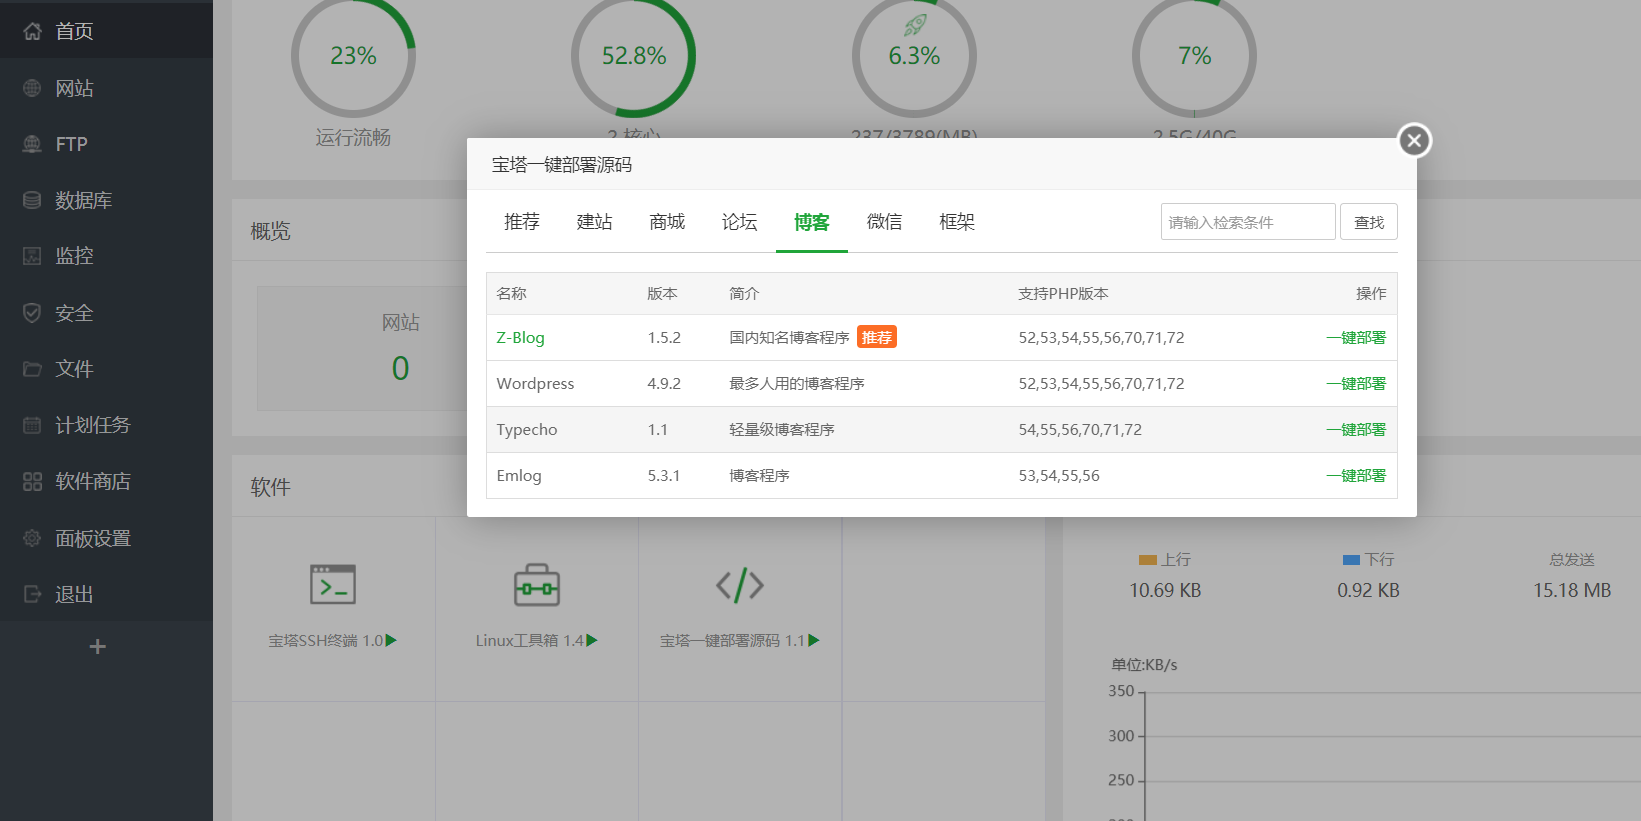The height and width of the screenshot is (821, 1641).
Task: Switch to the 论坛 tab
Action: [x=739, y=222]
